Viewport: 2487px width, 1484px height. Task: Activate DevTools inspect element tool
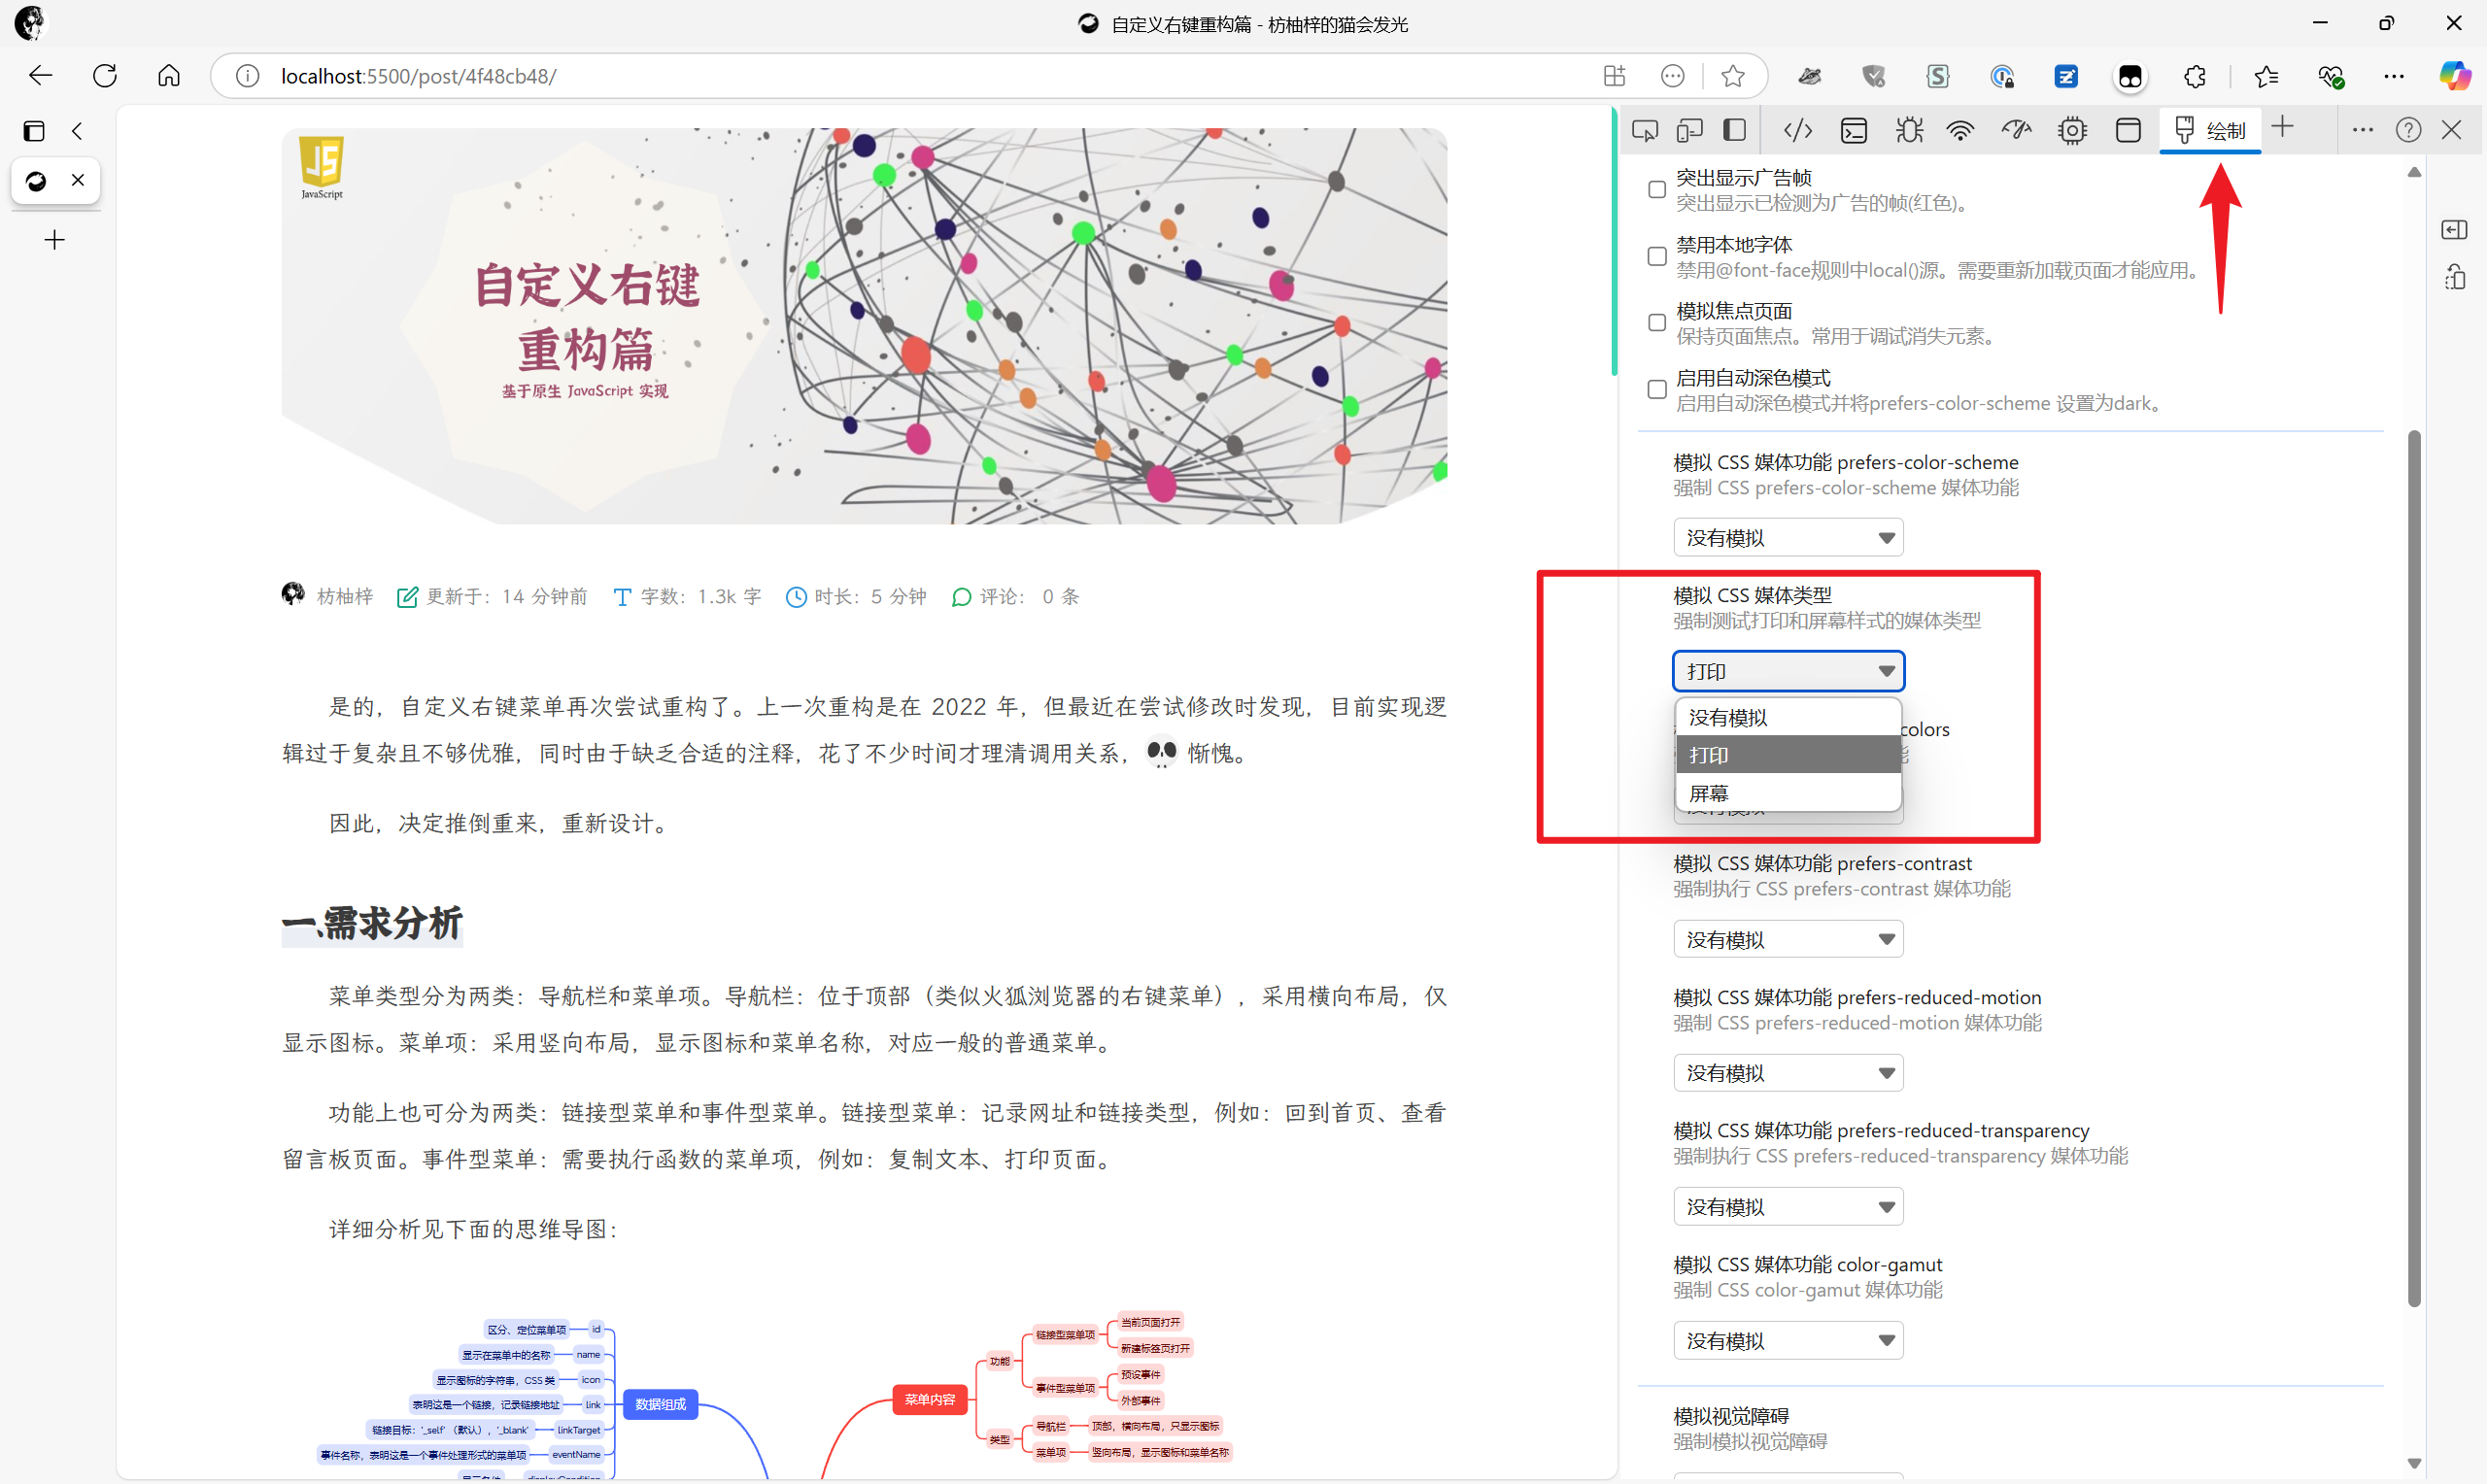click(1645, 131)
